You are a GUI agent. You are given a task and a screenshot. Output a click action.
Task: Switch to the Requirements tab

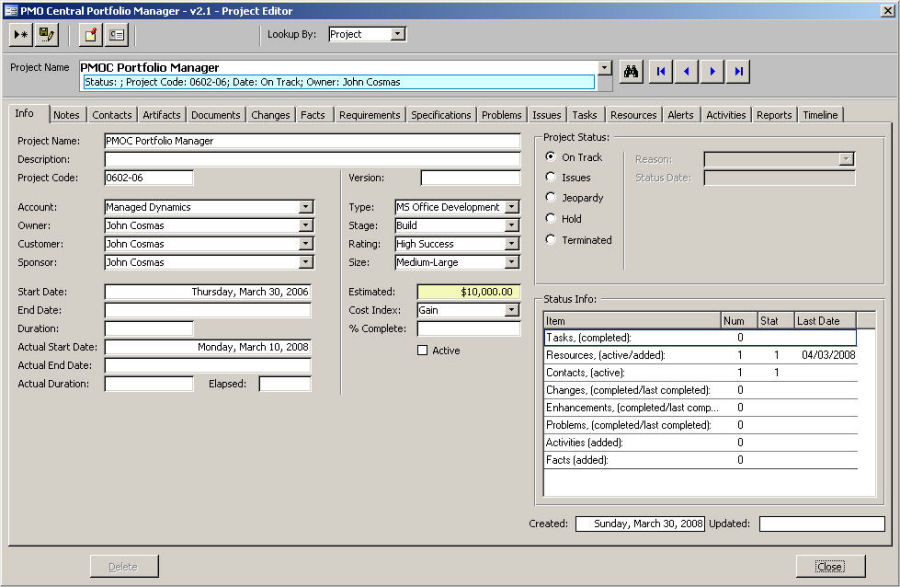(x=369, y=115)
